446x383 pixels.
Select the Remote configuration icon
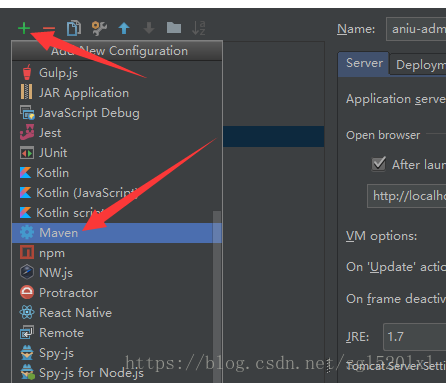(27, 332)
